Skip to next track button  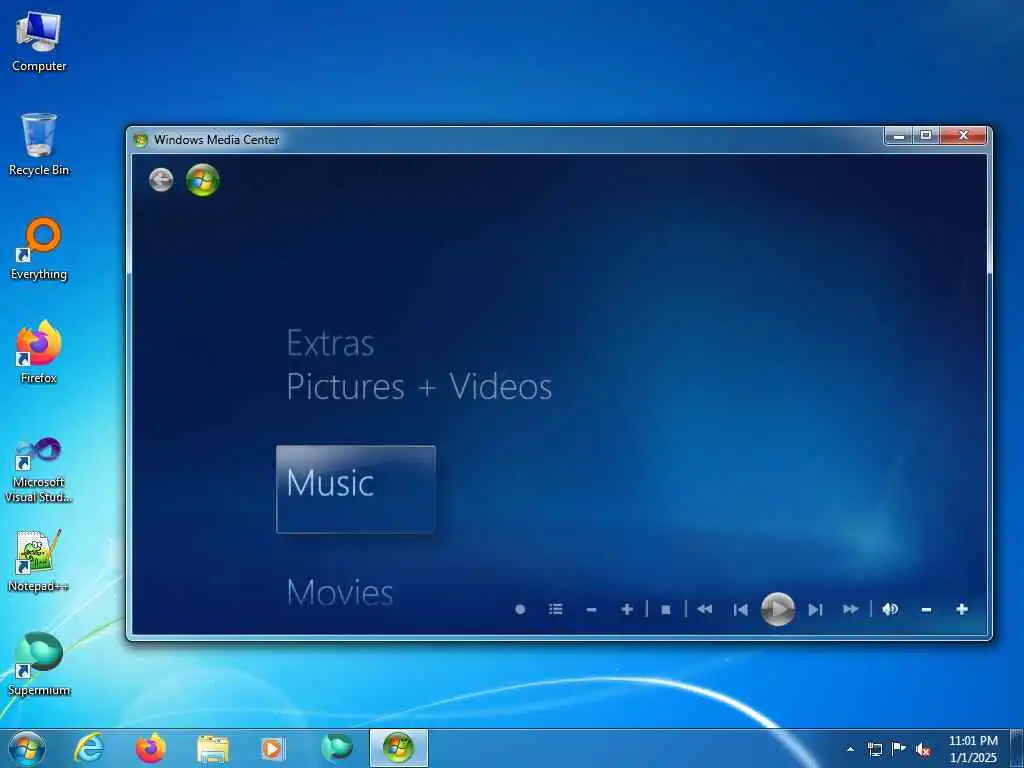coord(815,609)
